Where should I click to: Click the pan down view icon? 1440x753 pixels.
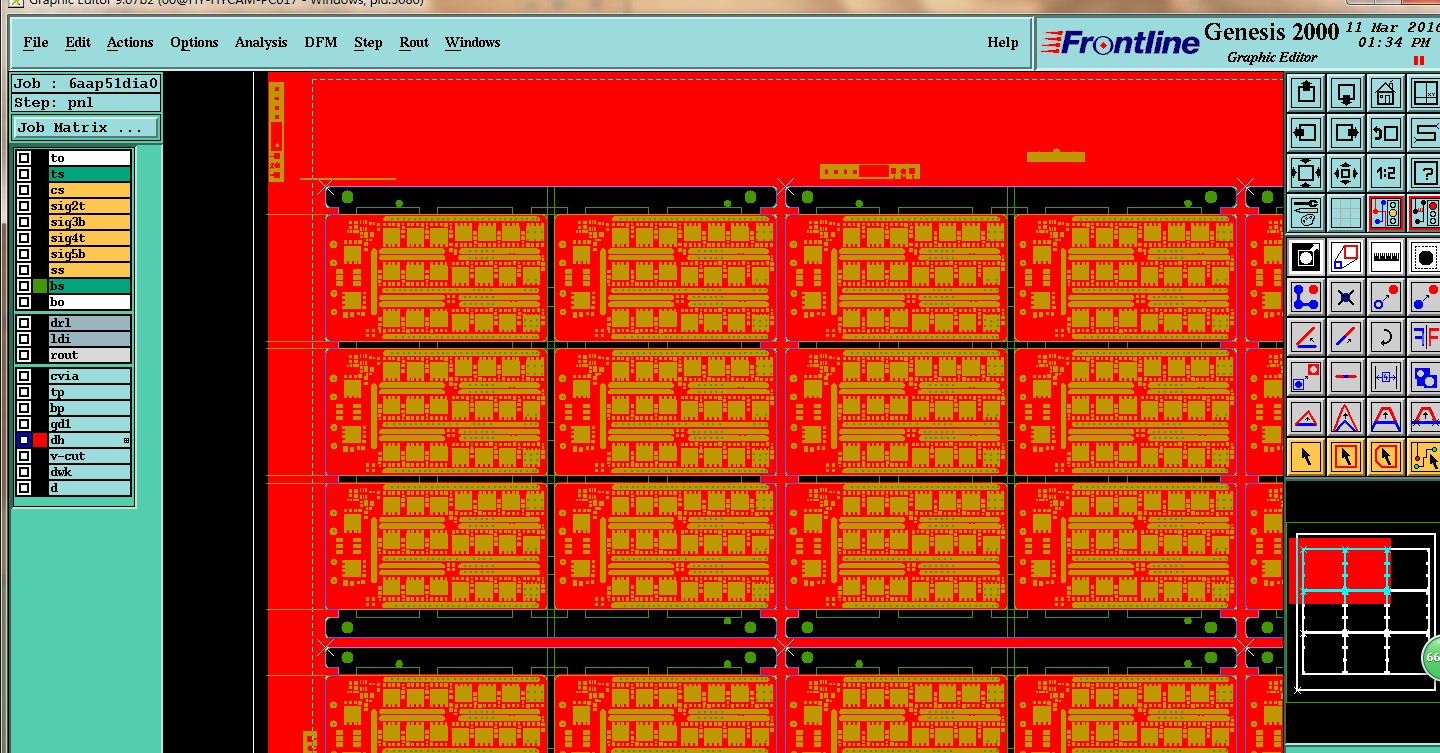(x=1346, y=94)
